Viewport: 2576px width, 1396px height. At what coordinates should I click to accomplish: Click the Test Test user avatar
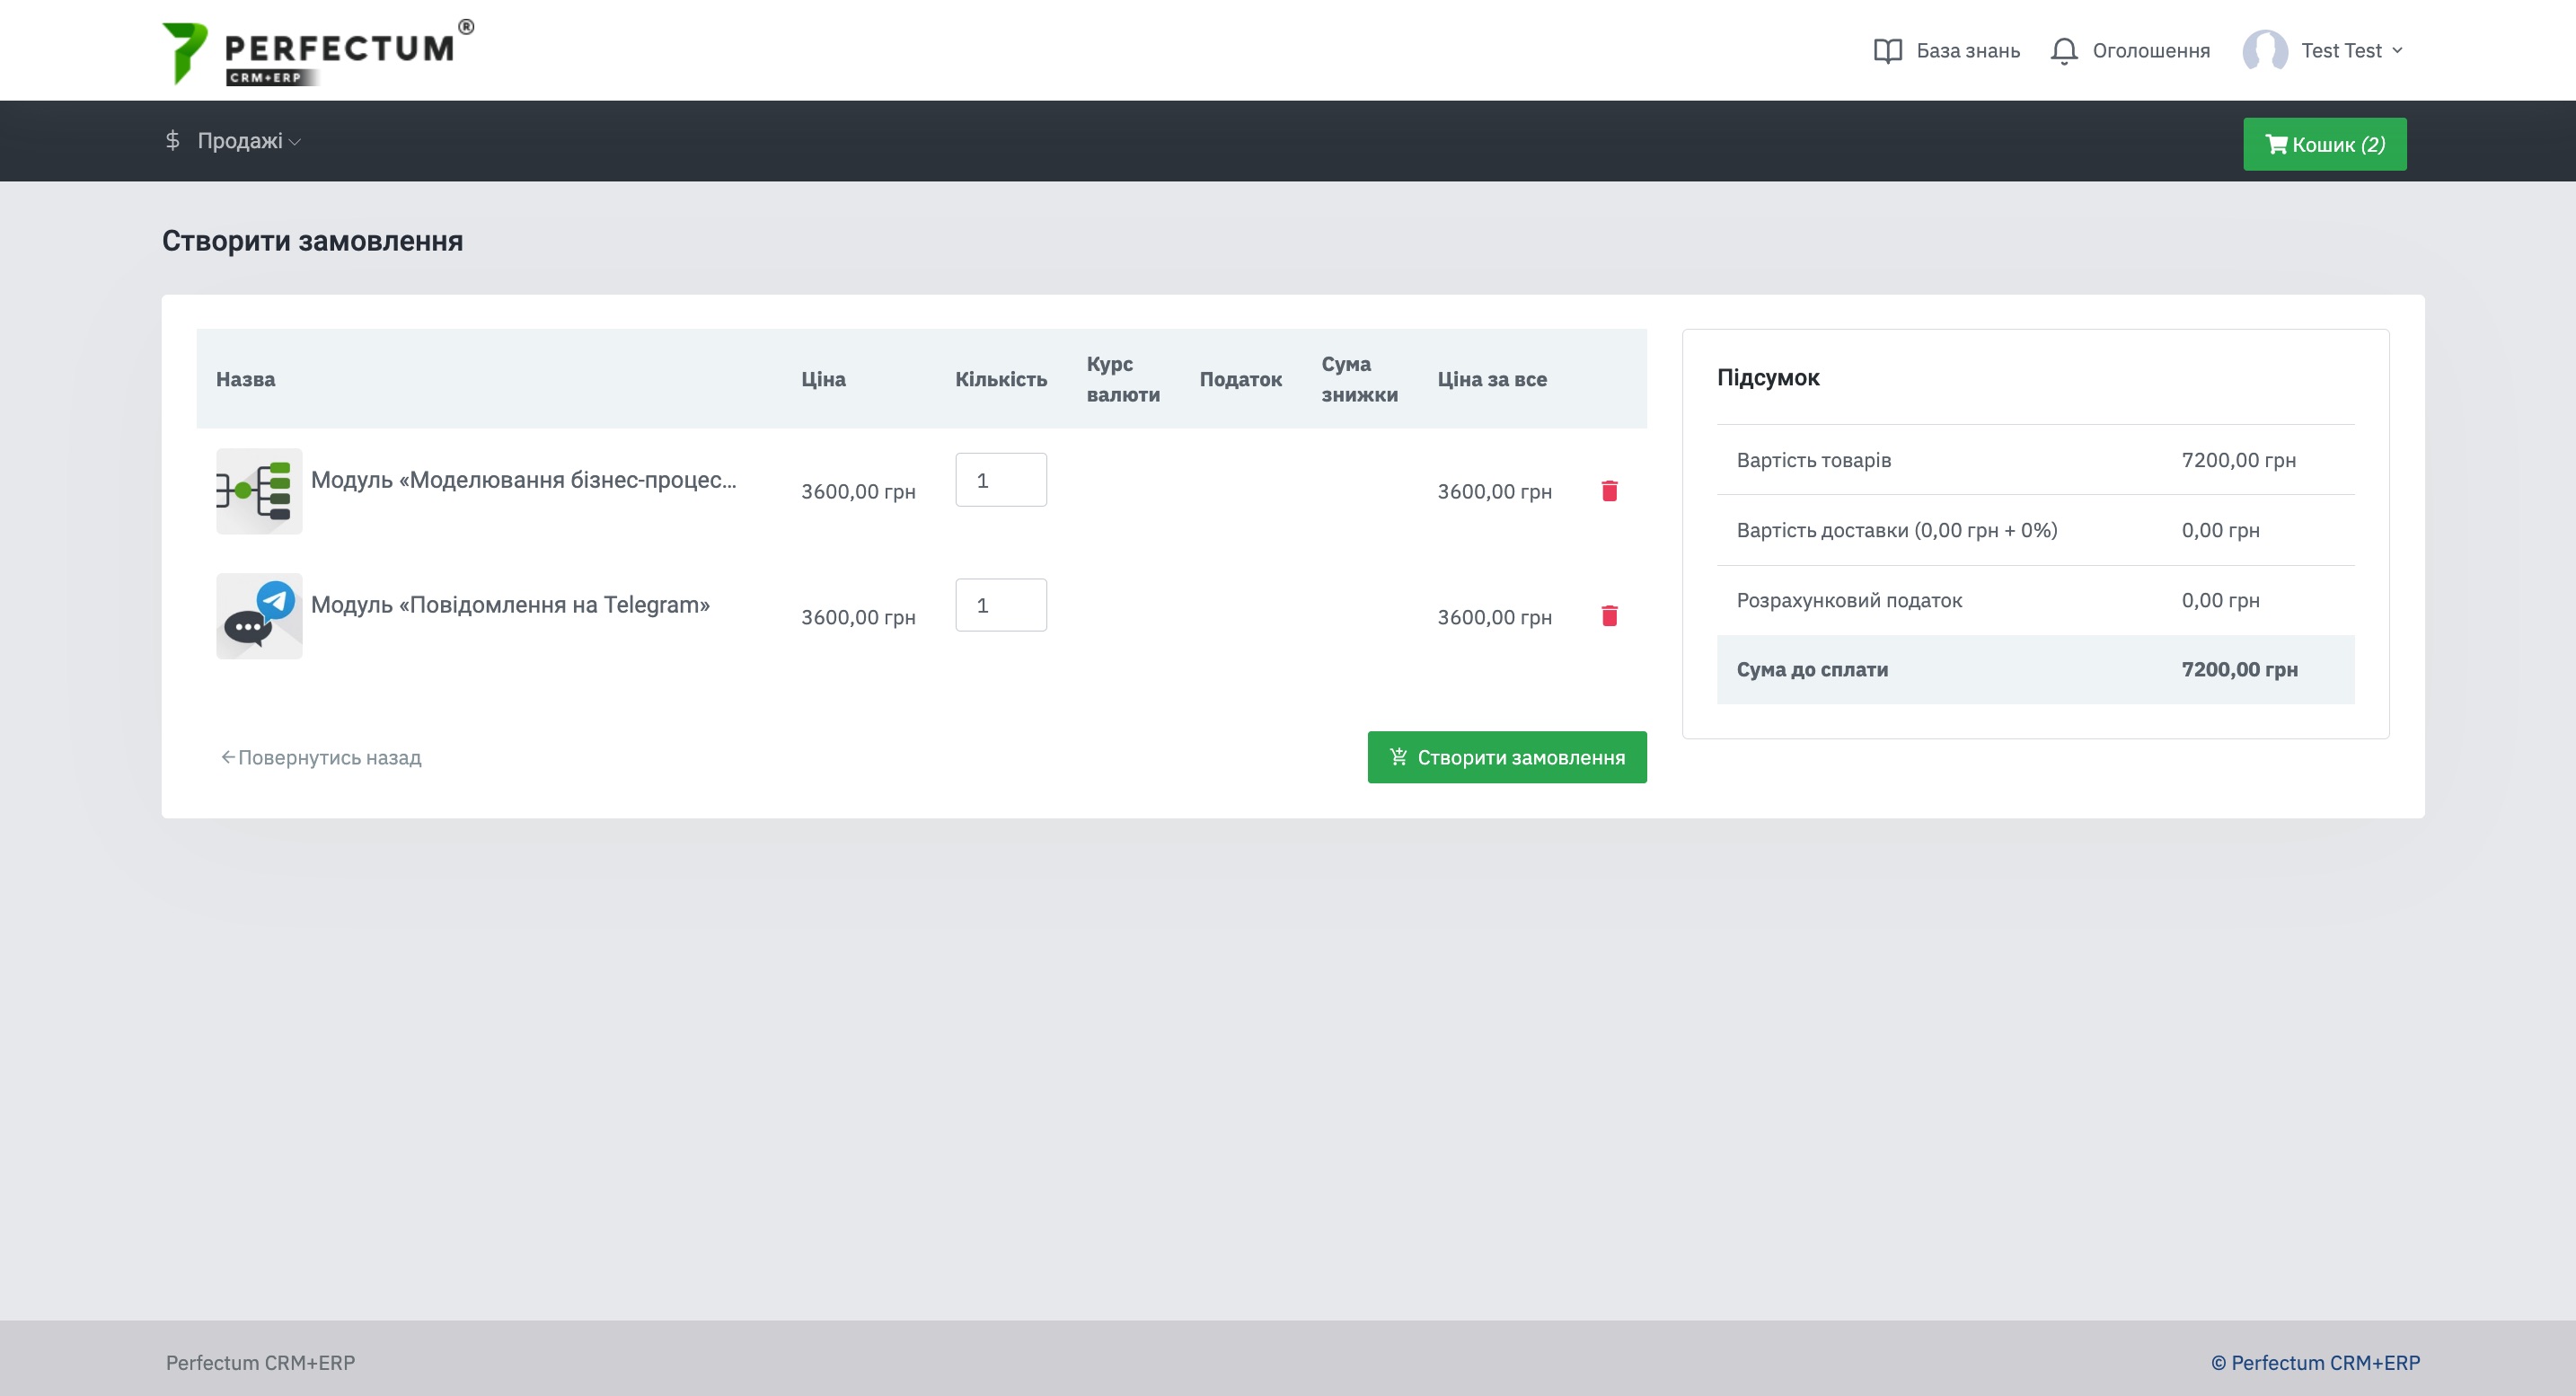tap(2264, 51)
